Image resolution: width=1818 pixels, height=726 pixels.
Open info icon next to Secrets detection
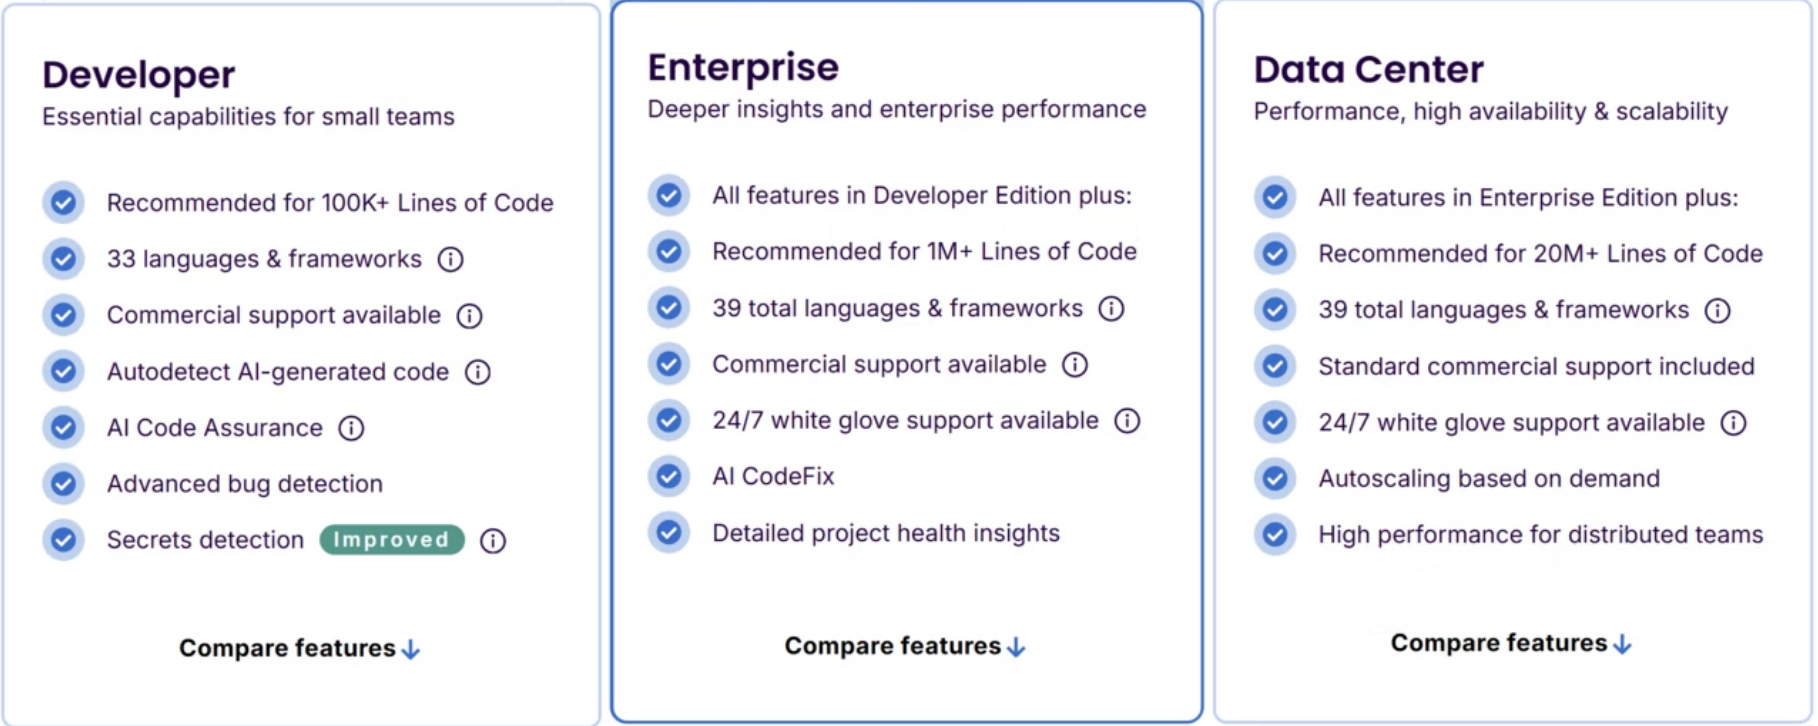tap(493, 541)
